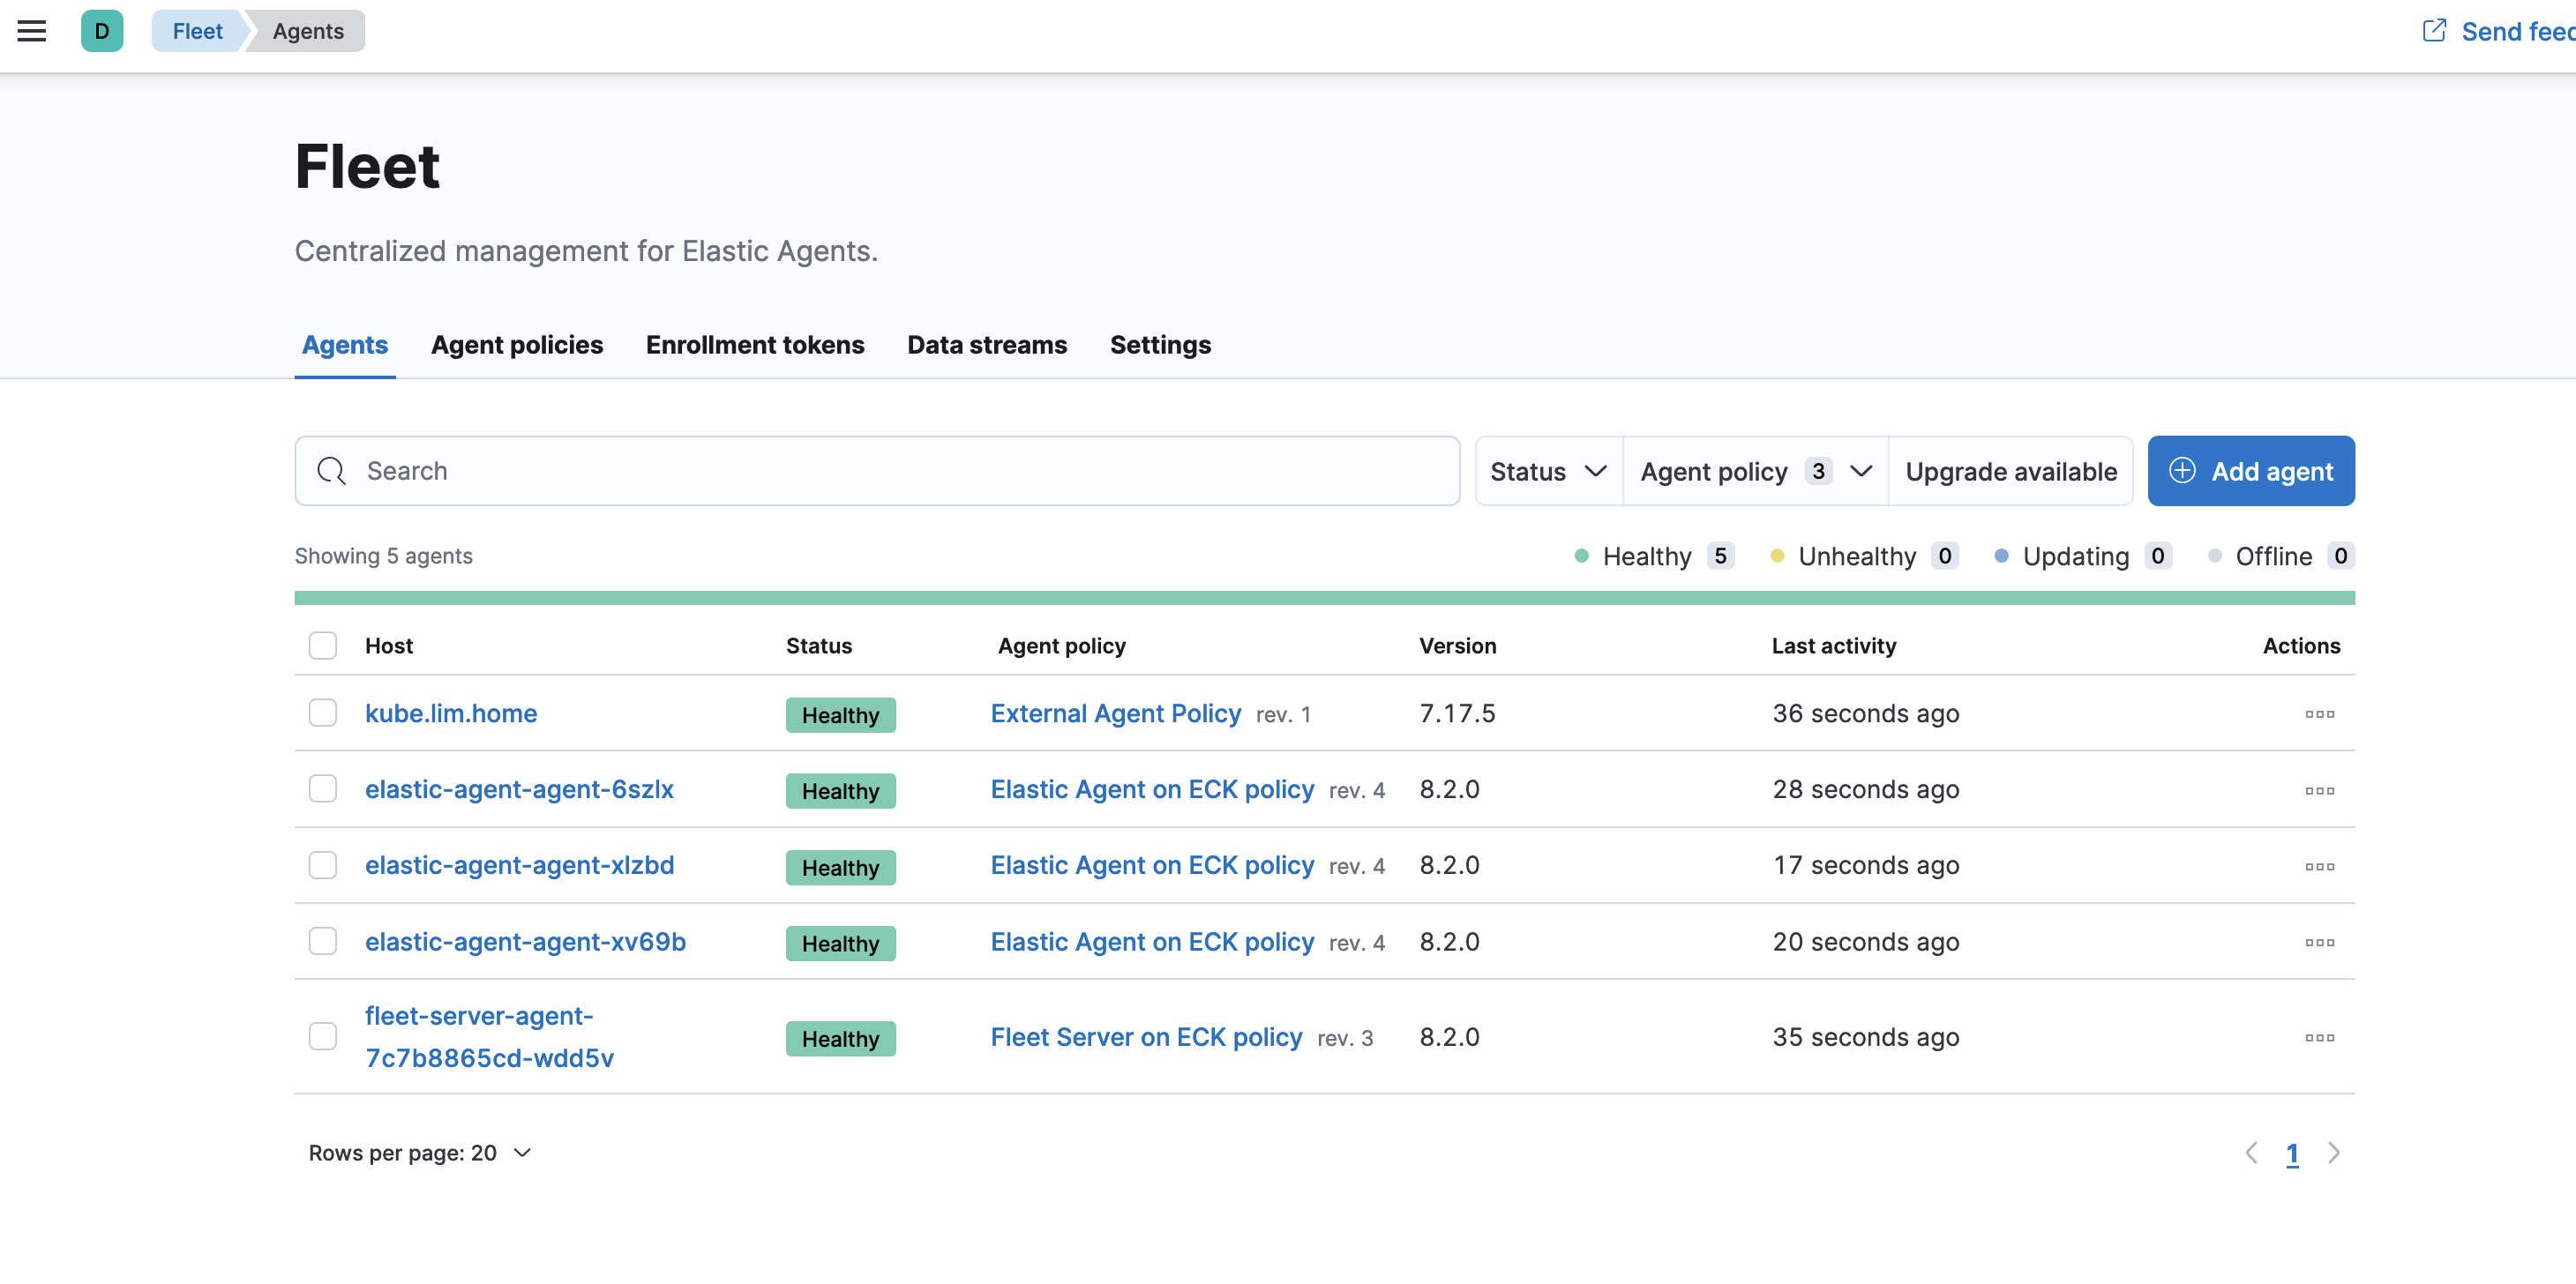Go to next page arrow
Screen dimensions: 2576x1284
tap(2333, 1153)
